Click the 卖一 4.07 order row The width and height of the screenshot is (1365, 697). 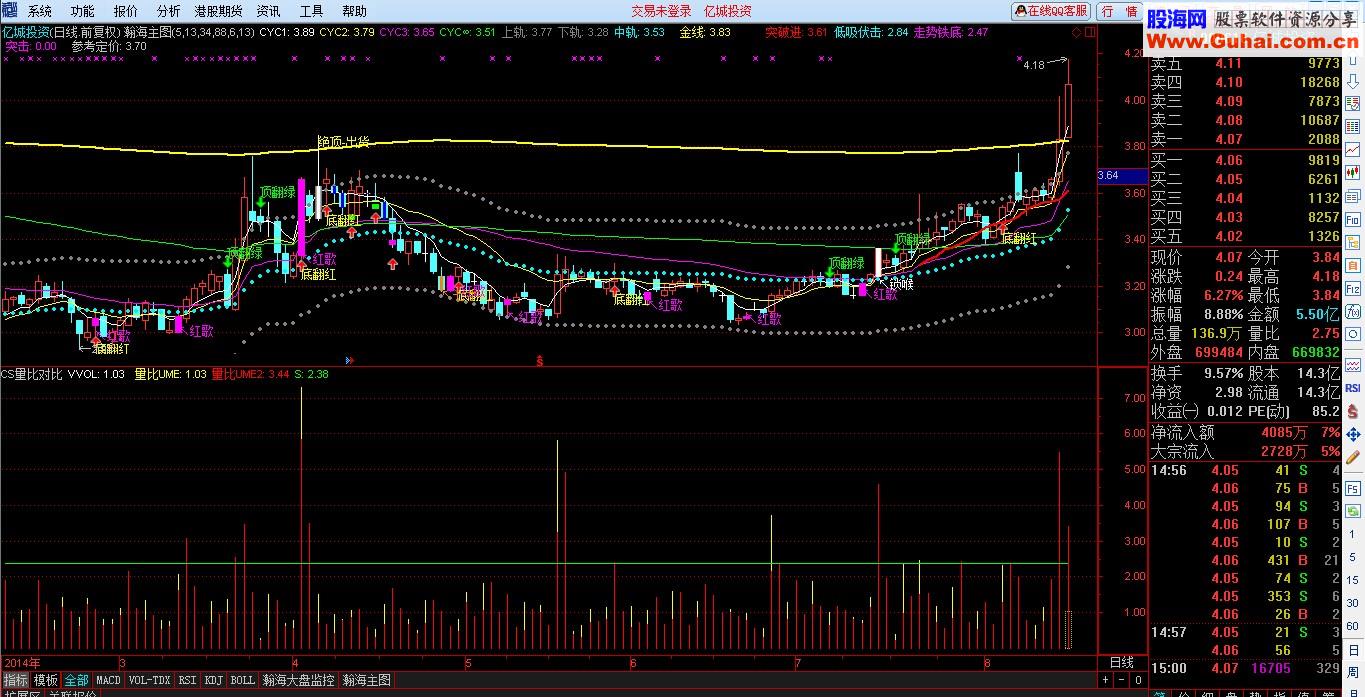click(1245, 139)
